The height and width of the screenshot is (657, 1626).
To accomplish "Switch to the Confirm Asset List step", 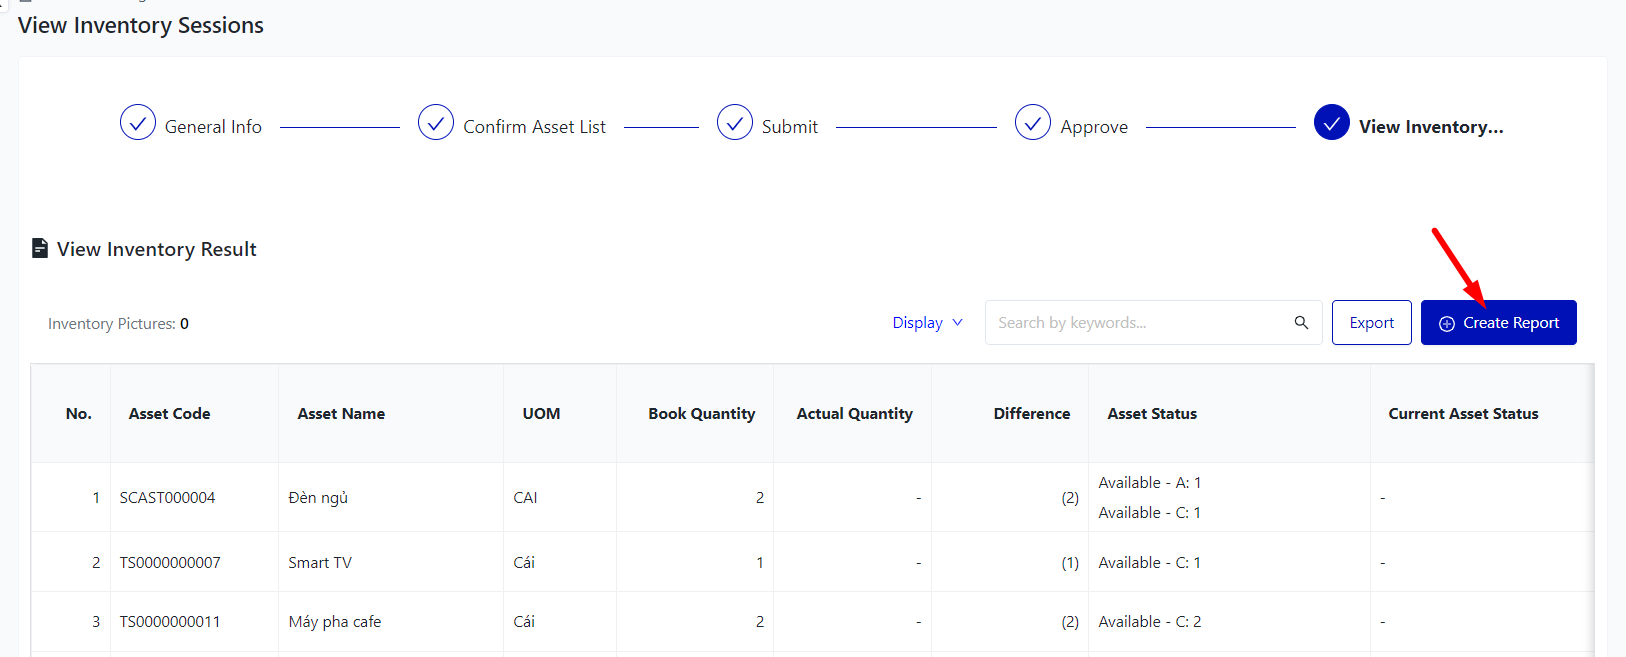I will 534,127.
